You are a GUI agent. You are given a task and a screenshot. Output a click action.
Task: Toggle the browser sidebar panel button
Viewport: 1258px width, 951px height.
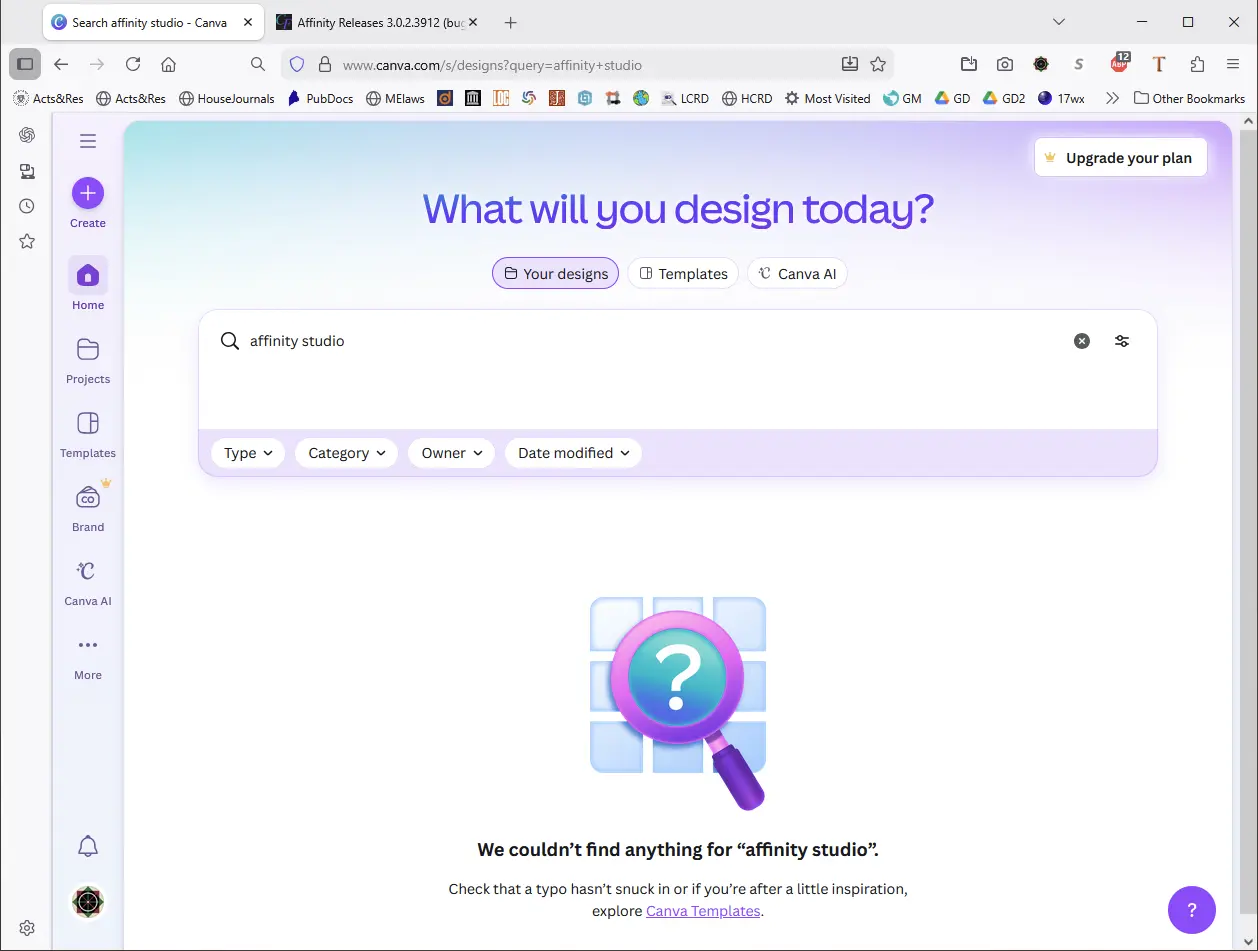25,64
